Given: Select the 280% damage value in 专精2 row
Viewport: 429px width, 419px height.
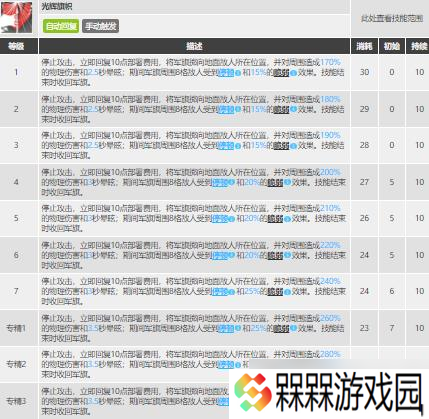Looking at the screenshot, I should click(x=330, y=354).
